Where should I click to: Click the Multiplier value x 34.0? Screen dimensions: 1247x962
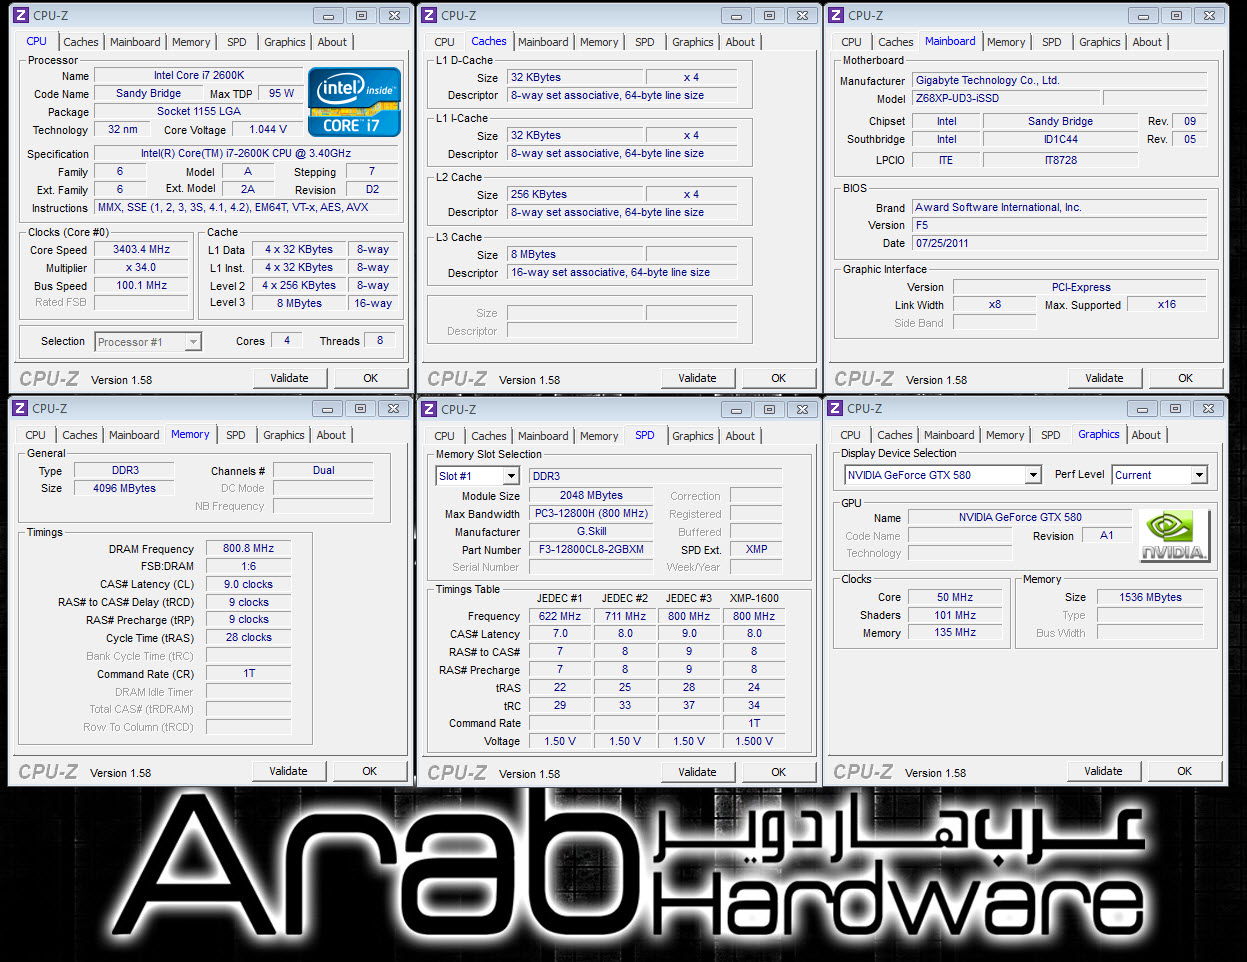(141, 267)
